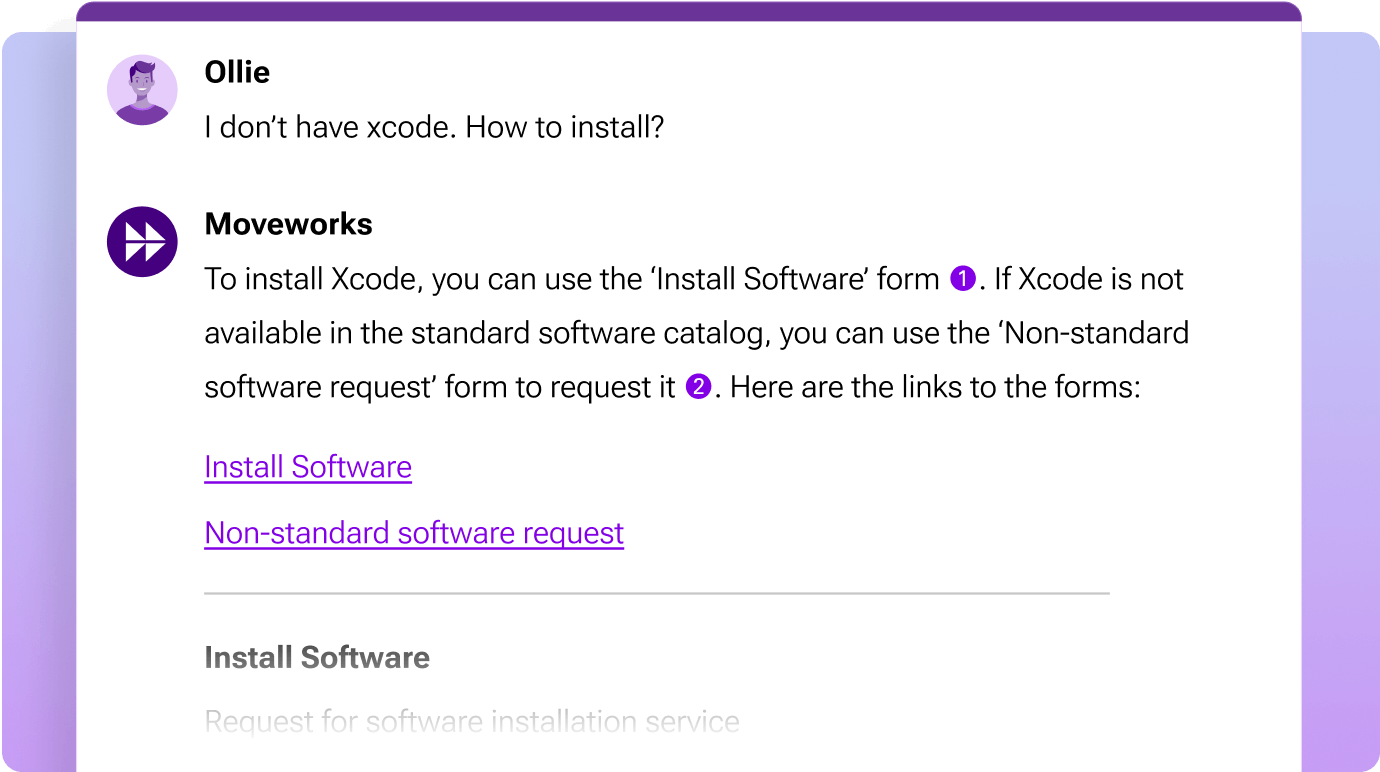Open citation badge number 2

pyautogui.click(x=698, y=387)
